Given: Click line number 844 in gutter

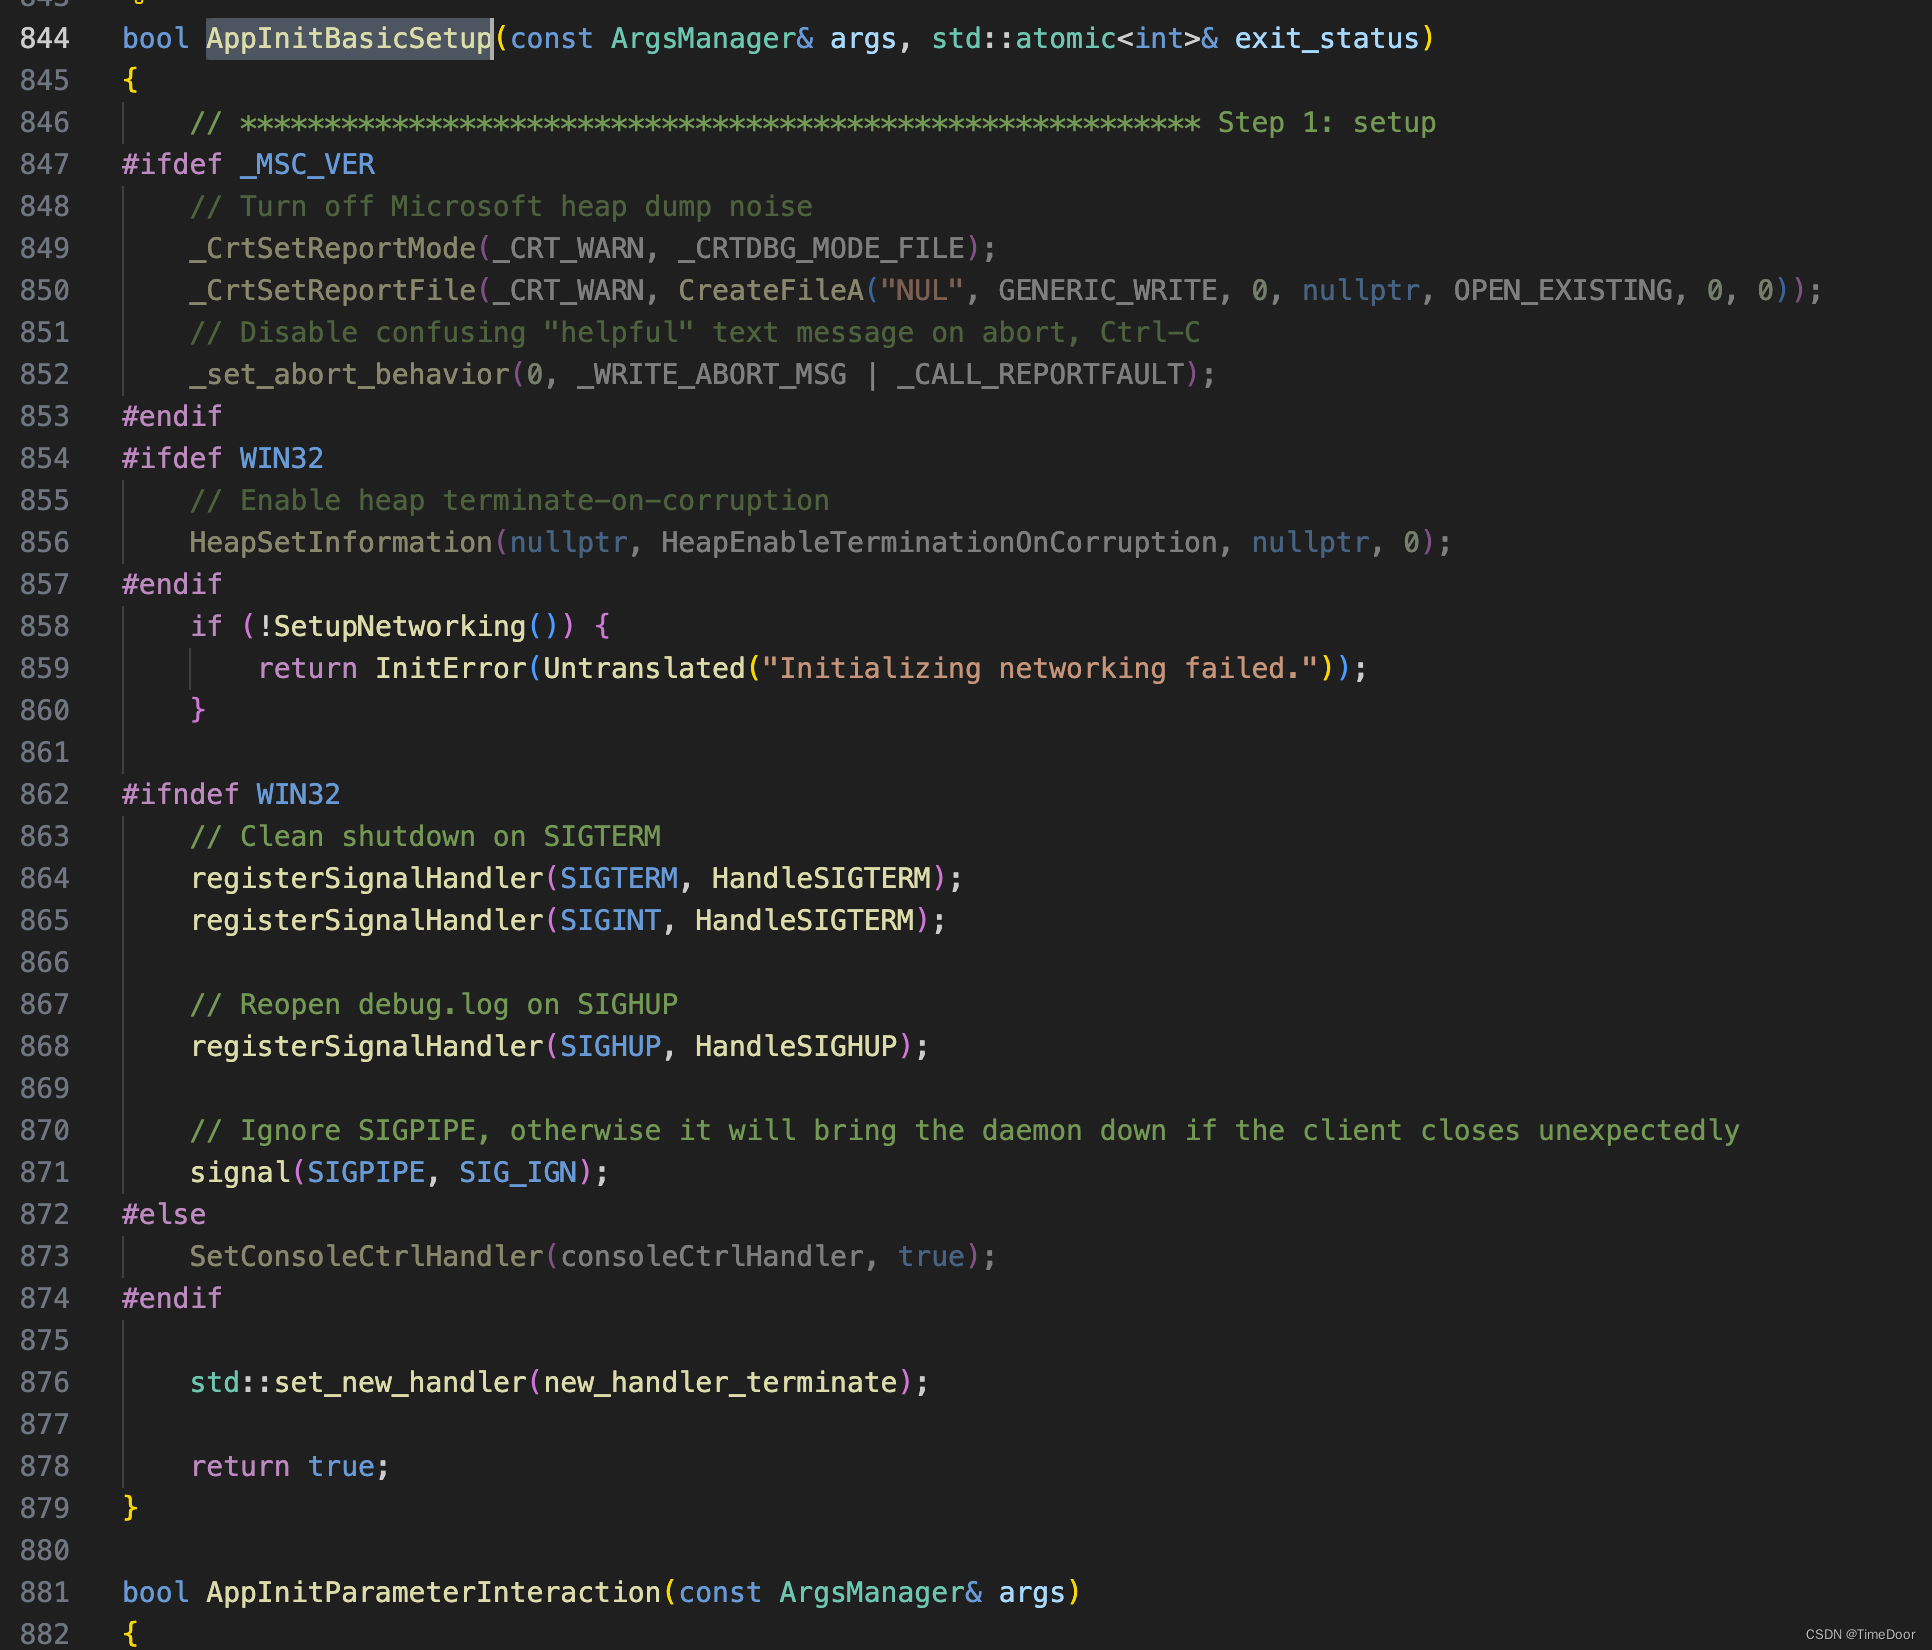Looking at the screenshot, I should pos(45,38).
